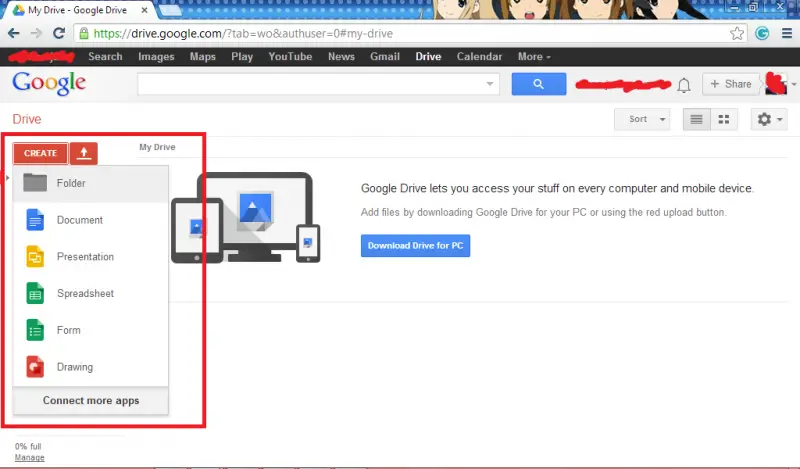
Task: Choose the yellow Presentation icon
Action: (x=35, y=257)
